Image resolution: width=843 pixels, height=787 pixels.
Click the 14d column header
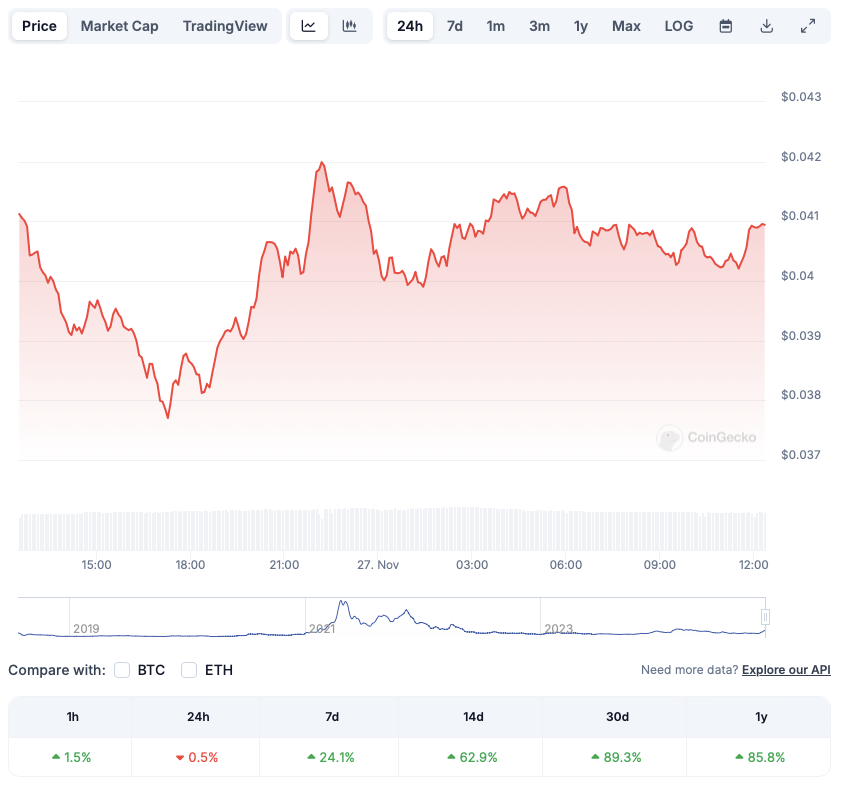pos(473,717)
